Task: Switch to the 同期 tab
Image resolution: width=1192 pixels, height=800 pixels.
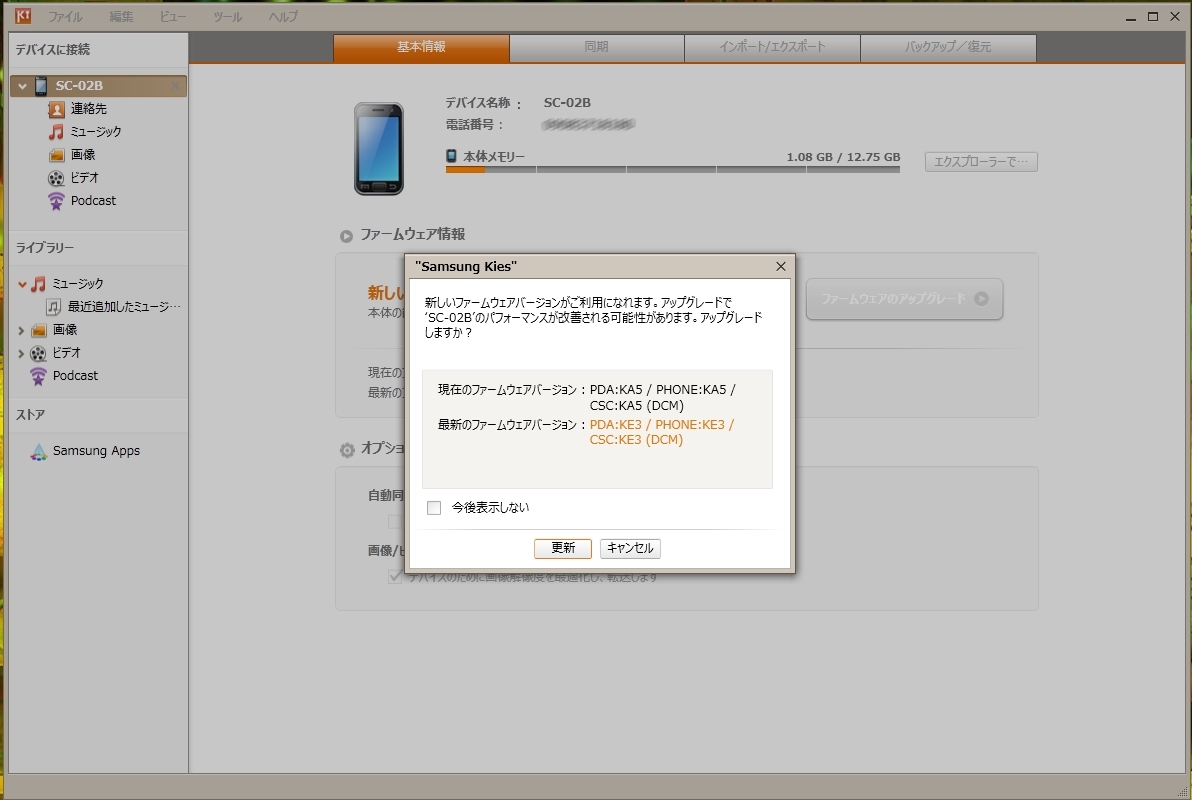Action: [x=597, y=47]
